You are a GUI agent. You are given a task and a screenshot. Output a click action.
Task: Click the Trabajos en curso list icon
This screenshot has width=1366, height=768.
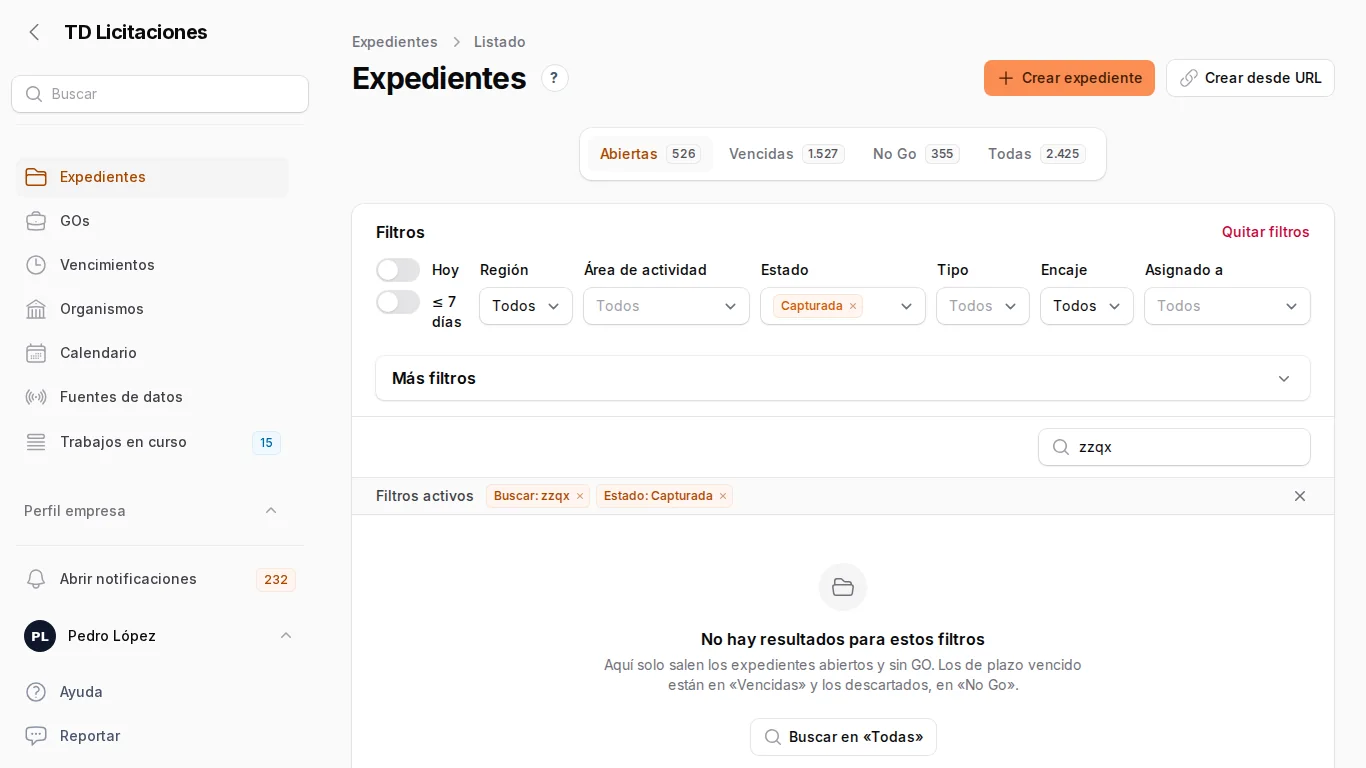[36, 442]
